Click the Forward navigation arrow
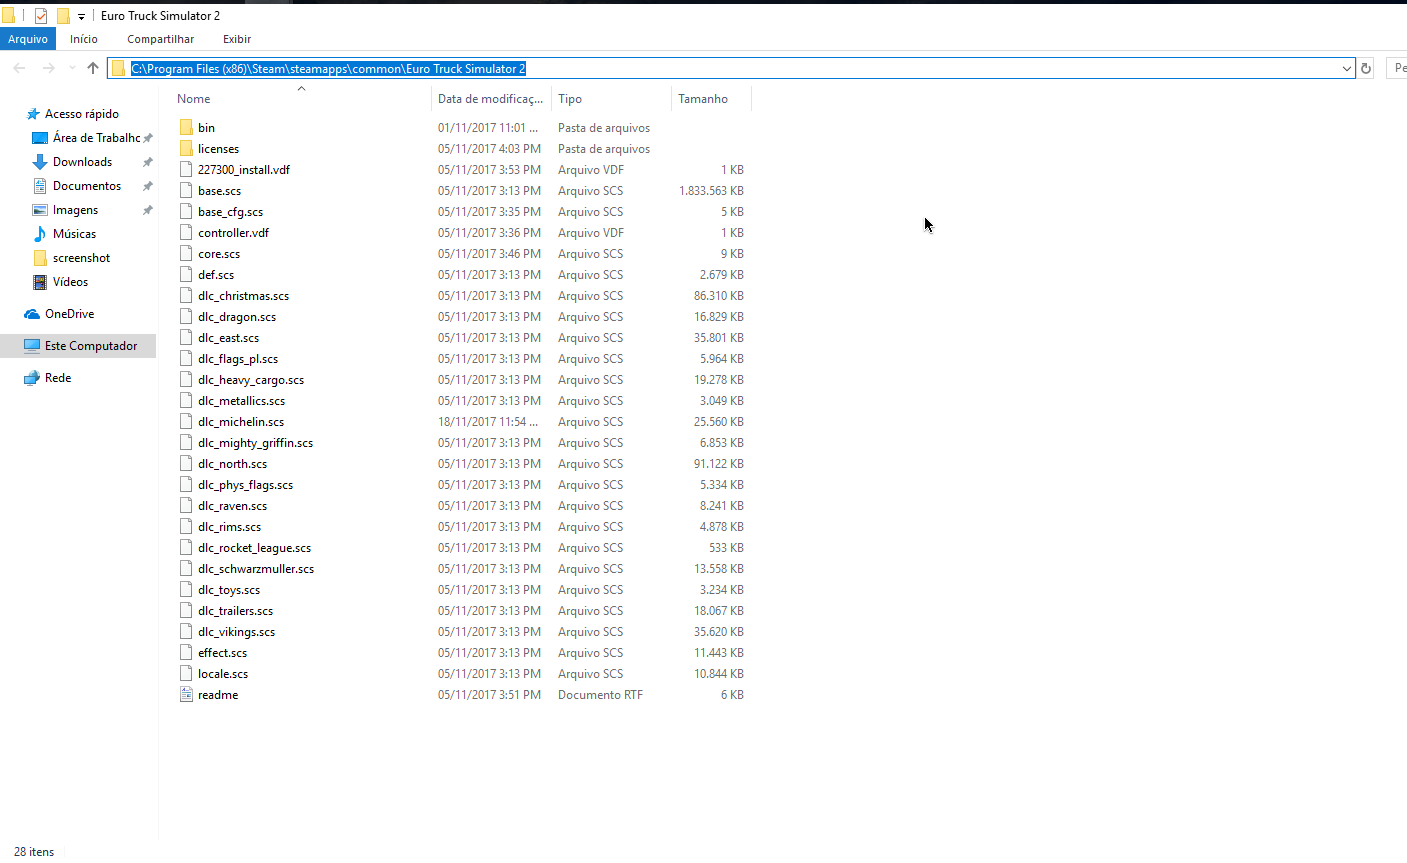Screen dimensions: 1407x863 pos(48,68)
